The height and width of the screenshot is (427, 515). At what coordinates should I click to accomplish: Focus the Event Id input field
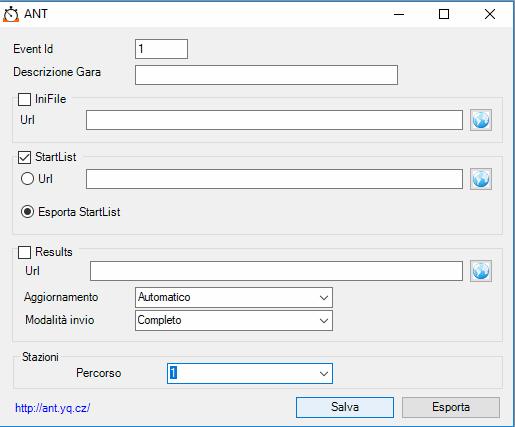[x=161, y=49]
